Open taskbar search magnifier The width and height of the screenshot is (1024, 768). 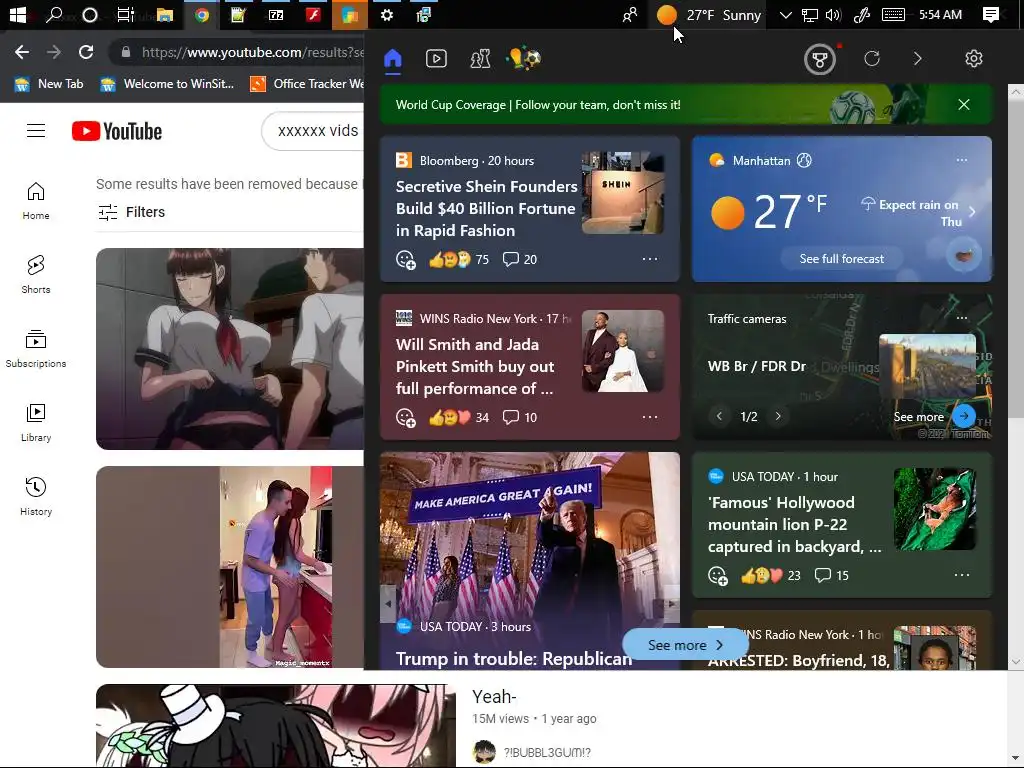coord(54,14)
